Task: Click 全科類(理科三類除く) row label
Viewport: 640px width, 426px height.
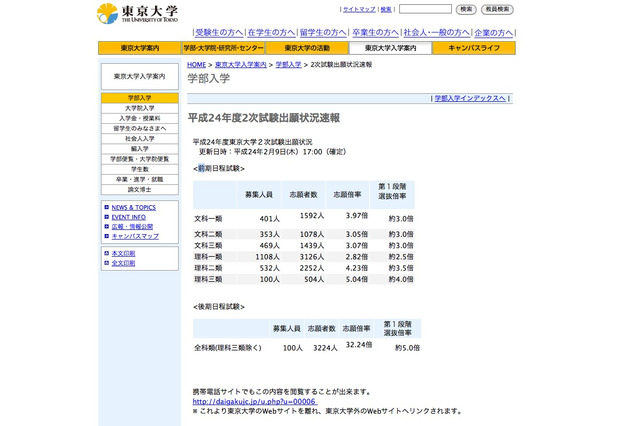Action: click(x=228, y=348)
